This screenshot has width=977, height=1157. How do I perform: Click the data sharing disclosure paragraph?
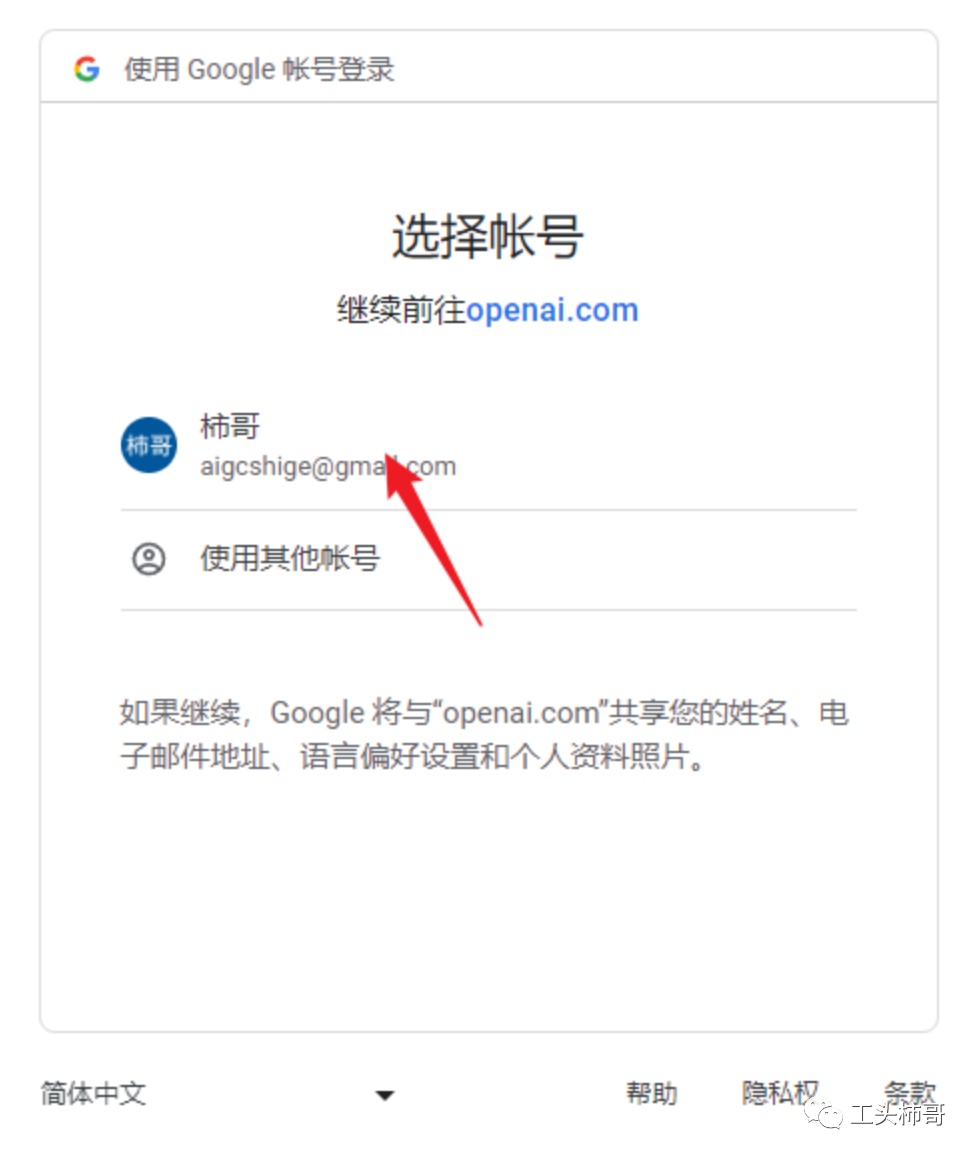pos(485,734)
